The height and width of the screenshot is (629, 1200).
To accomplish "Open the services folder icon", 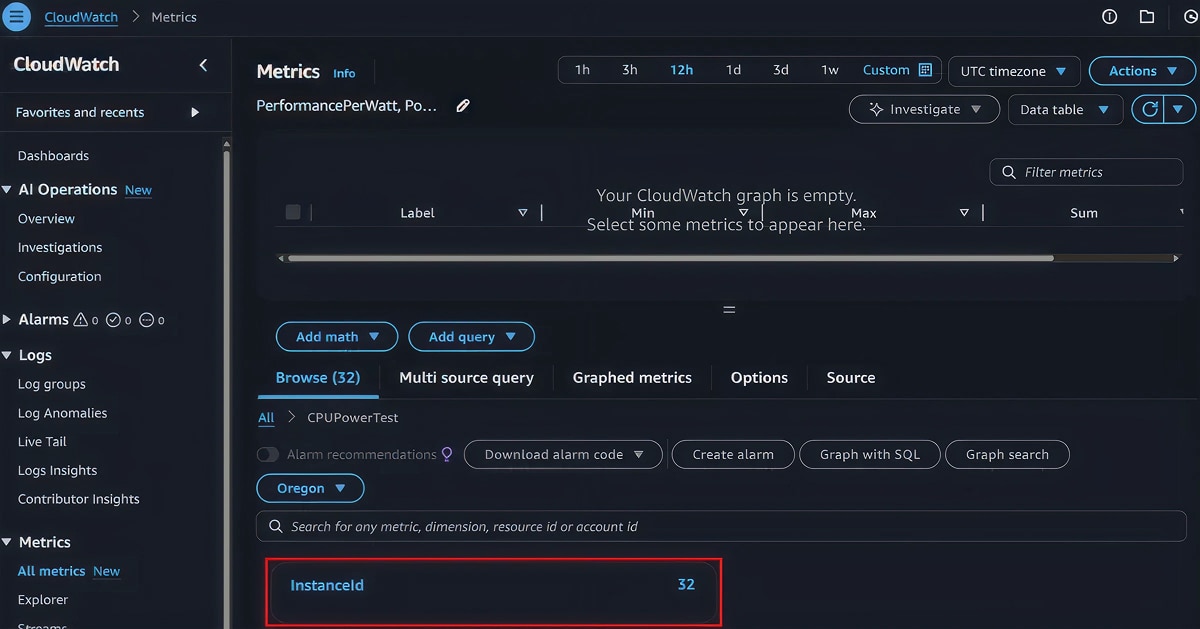I will click(1147, 17).
